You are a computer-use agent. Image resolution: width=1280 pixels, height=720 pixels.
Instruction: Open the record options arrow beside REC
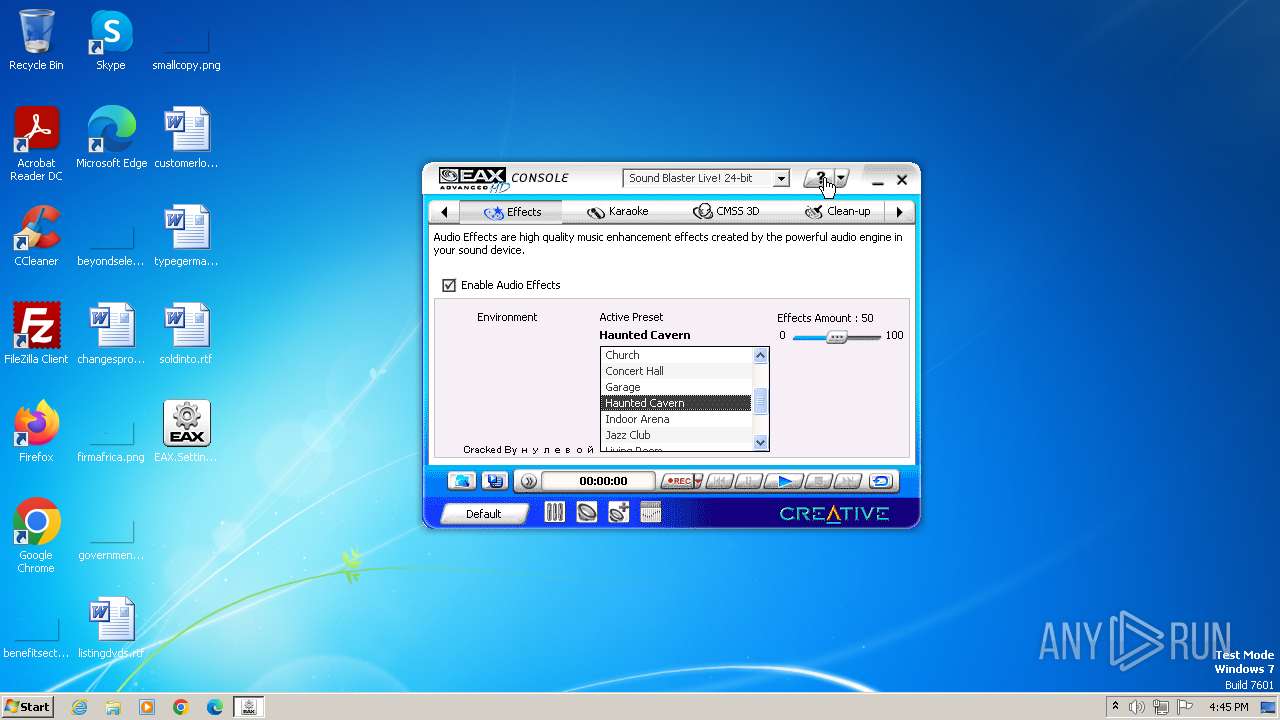[x=698, y=481]
